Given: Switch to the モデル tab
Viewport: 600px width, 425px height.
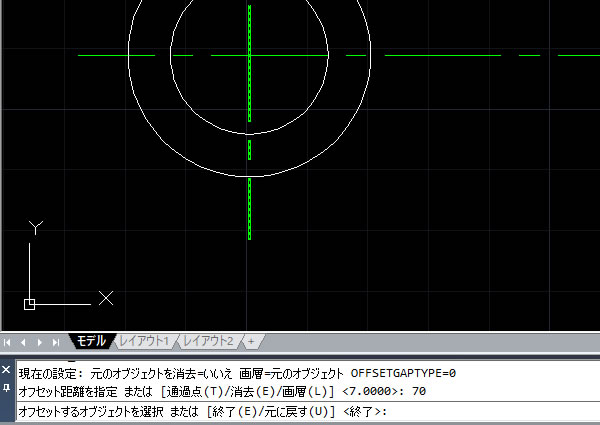Looking at the screenshot, I should tap(91, 341).
